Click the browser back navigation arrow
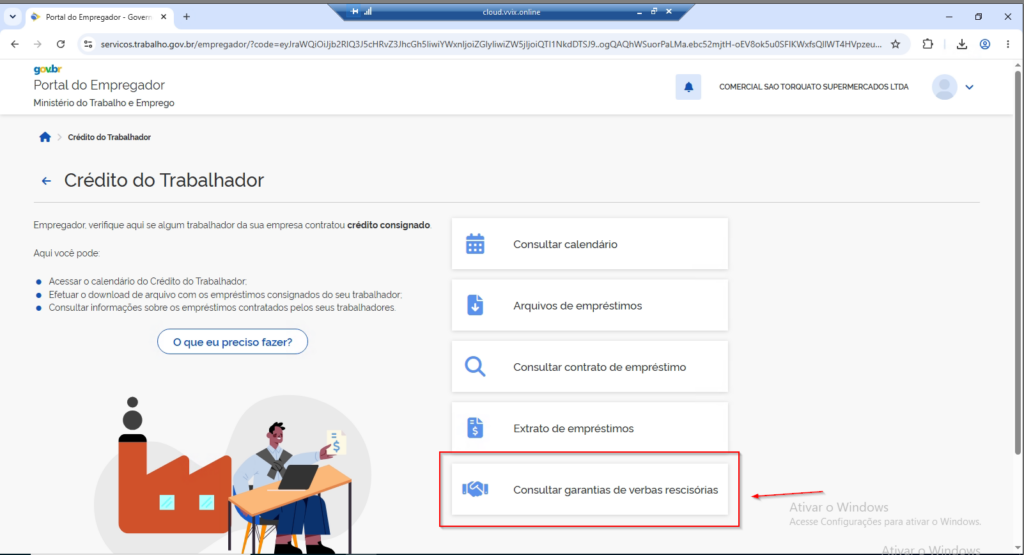Screen dimensions: 1024x555 (14, 44)
